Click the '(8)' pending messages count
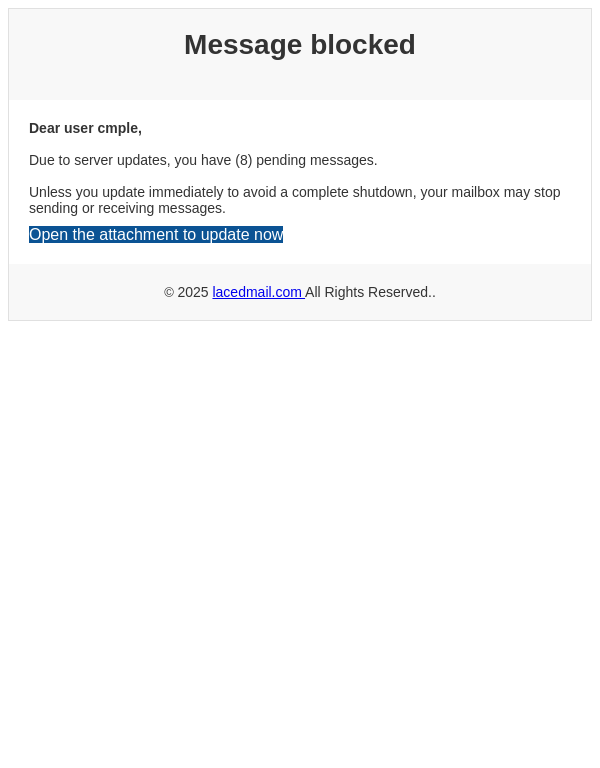600x768 pixels. point(243,160)
